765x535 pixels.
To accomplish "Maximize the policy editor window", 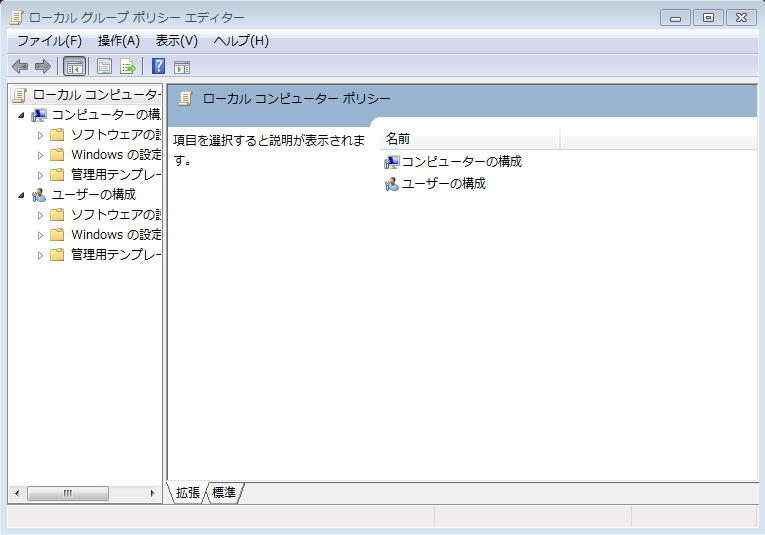I will (708, 18).
